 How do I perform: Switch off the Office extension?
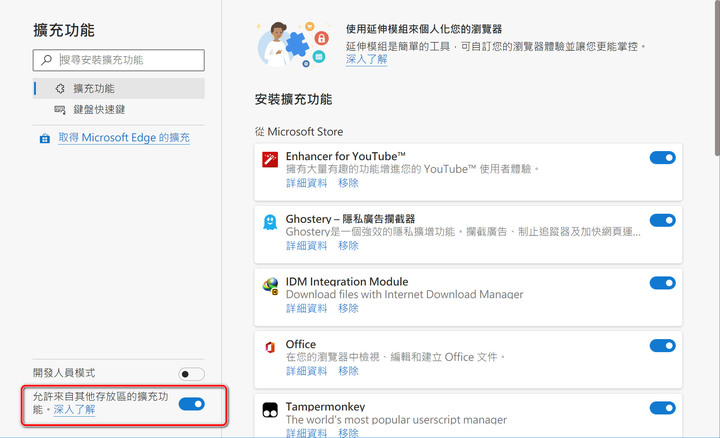(x=663, y=346)
